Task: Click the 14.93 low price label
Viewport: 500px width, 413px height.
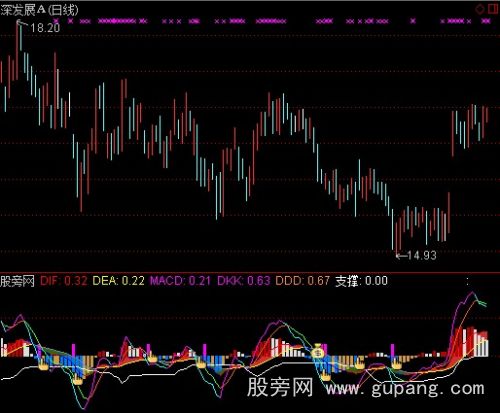Action: point(421,256)
